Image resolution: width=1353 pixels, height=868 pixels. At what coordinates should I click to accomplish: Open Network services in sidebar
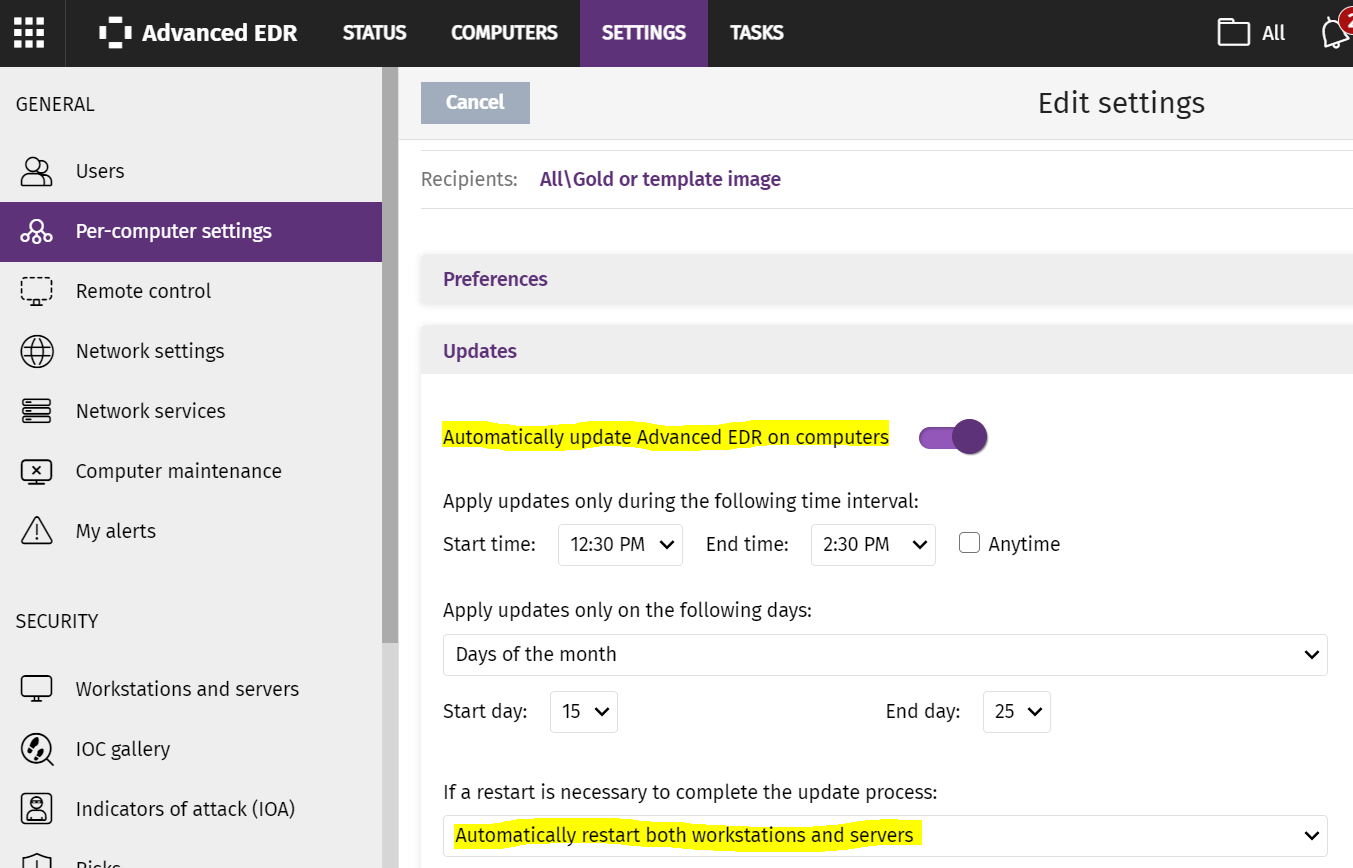coord(191,411)
